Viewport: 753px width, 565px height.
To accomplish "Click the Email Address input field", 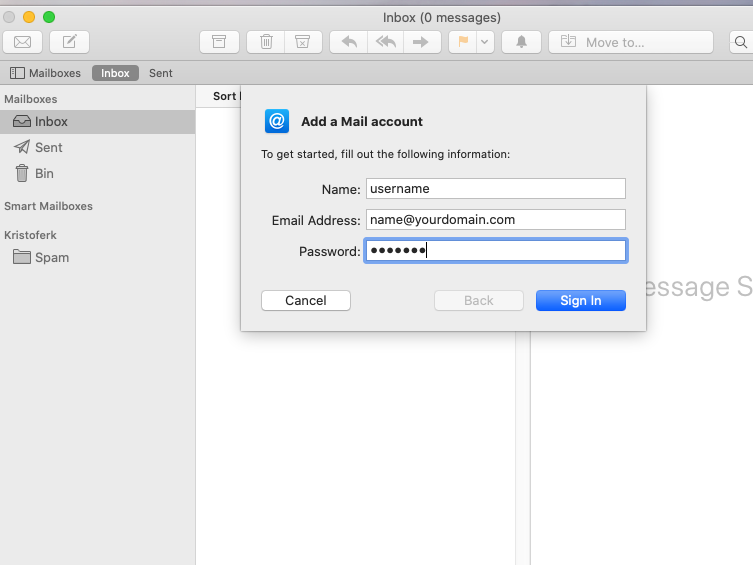I will tap(495, 220).
